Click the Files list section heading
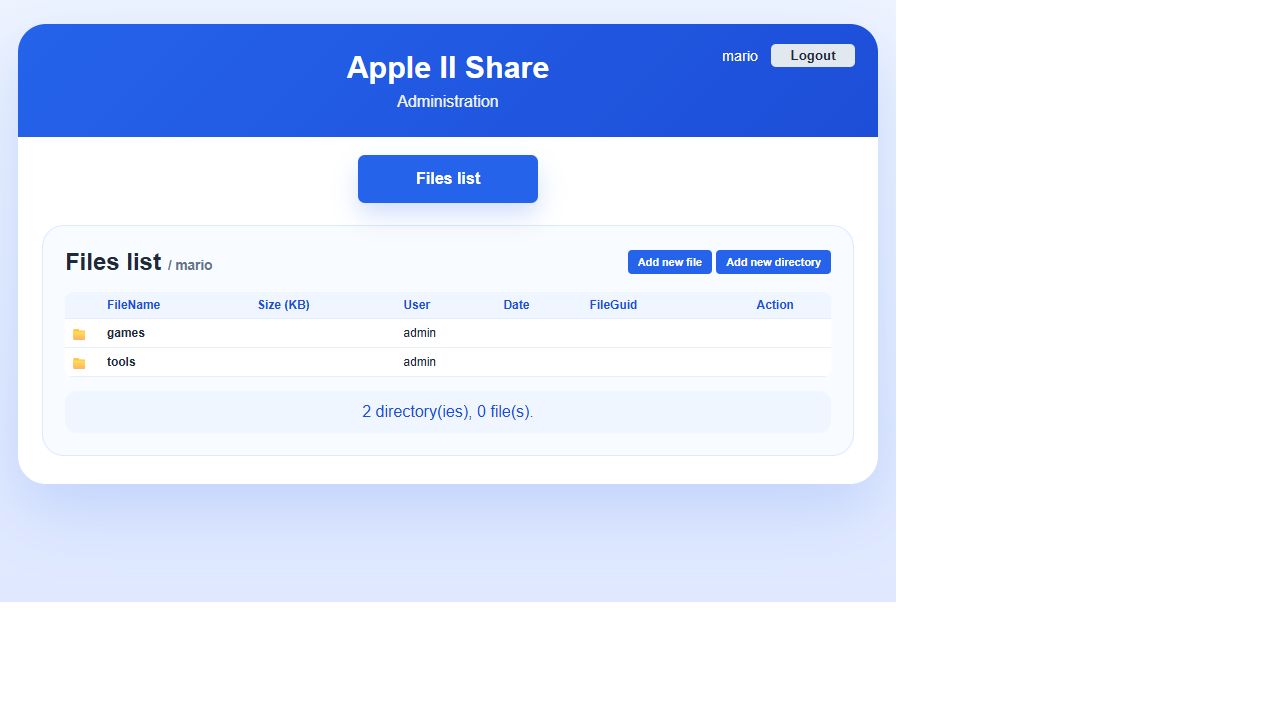Screen dimensions: 1280x720 tap(113, 262)
